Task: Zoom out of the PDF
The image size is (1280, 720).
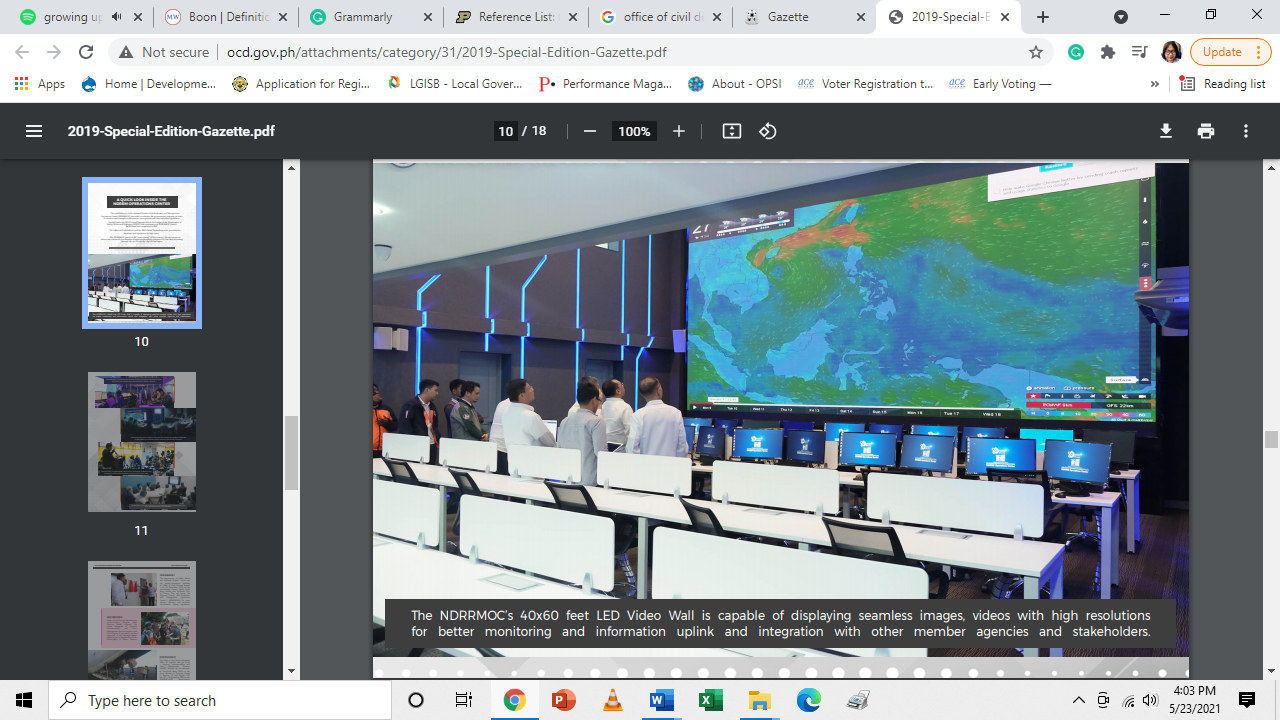Action: coord(590,131)
